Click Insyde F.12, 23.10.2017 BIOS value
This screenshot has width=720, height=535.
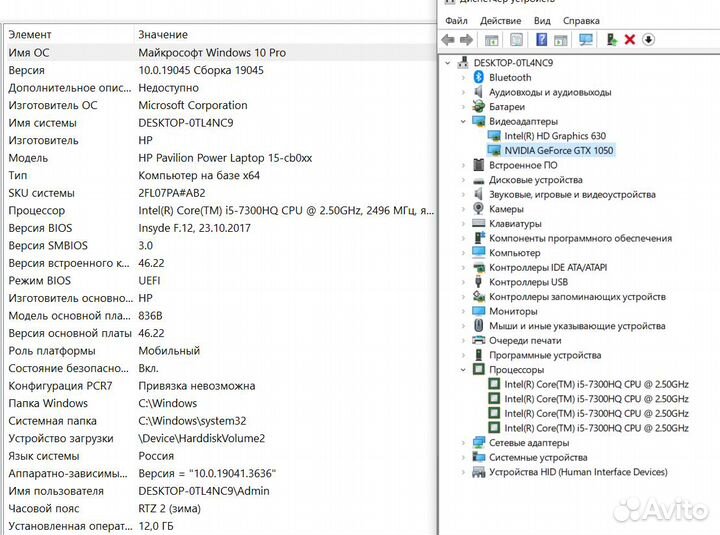pyautogui.click(x=194, y=228)
